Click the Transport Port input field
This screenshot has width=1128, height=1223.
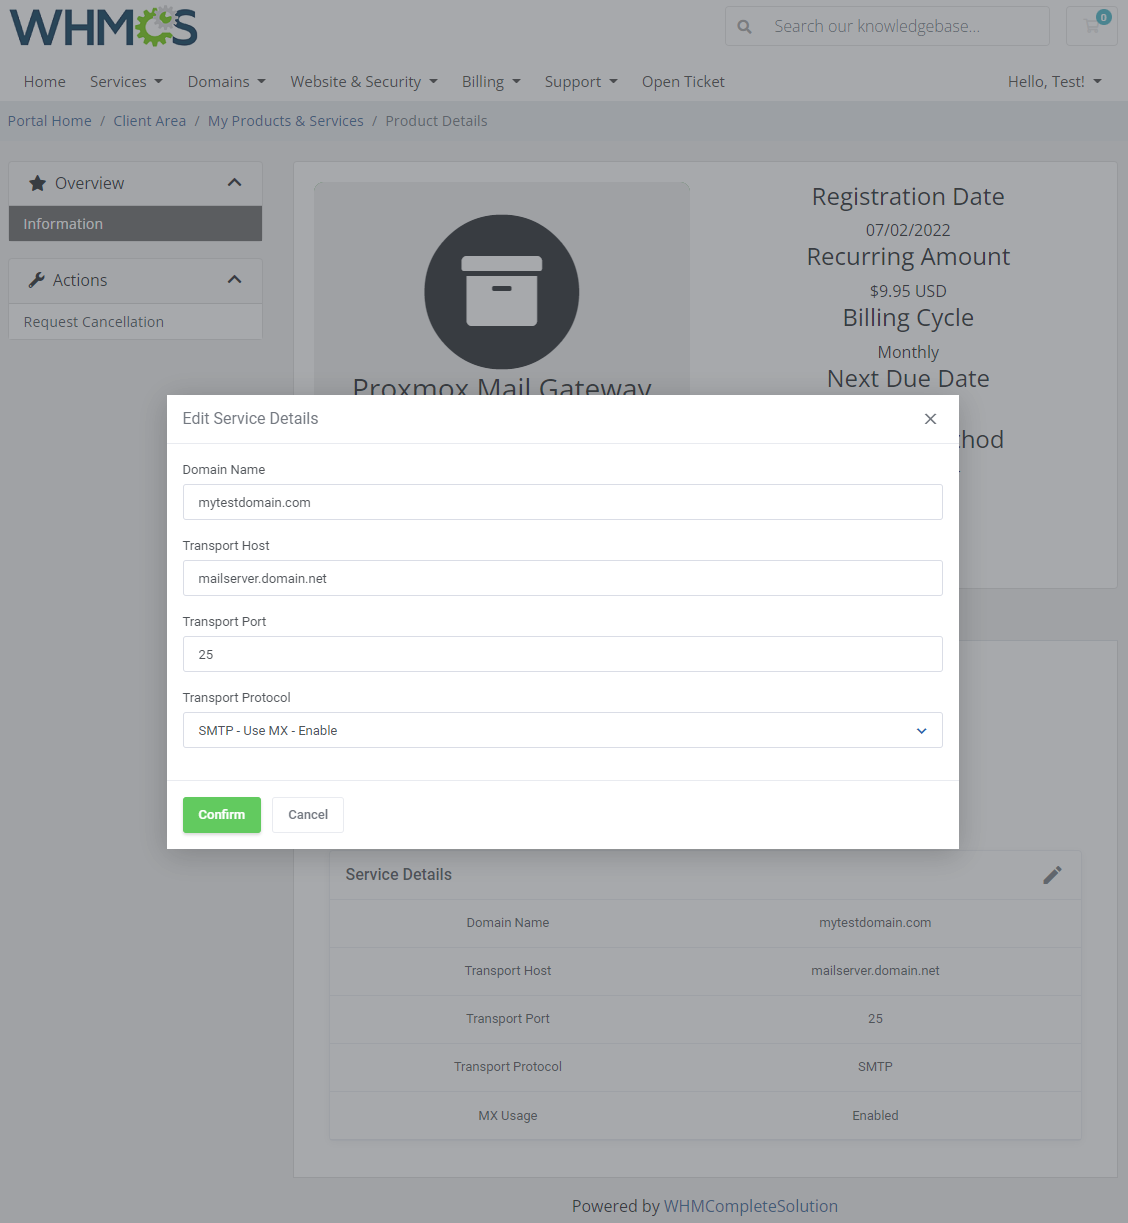[563, 654]
